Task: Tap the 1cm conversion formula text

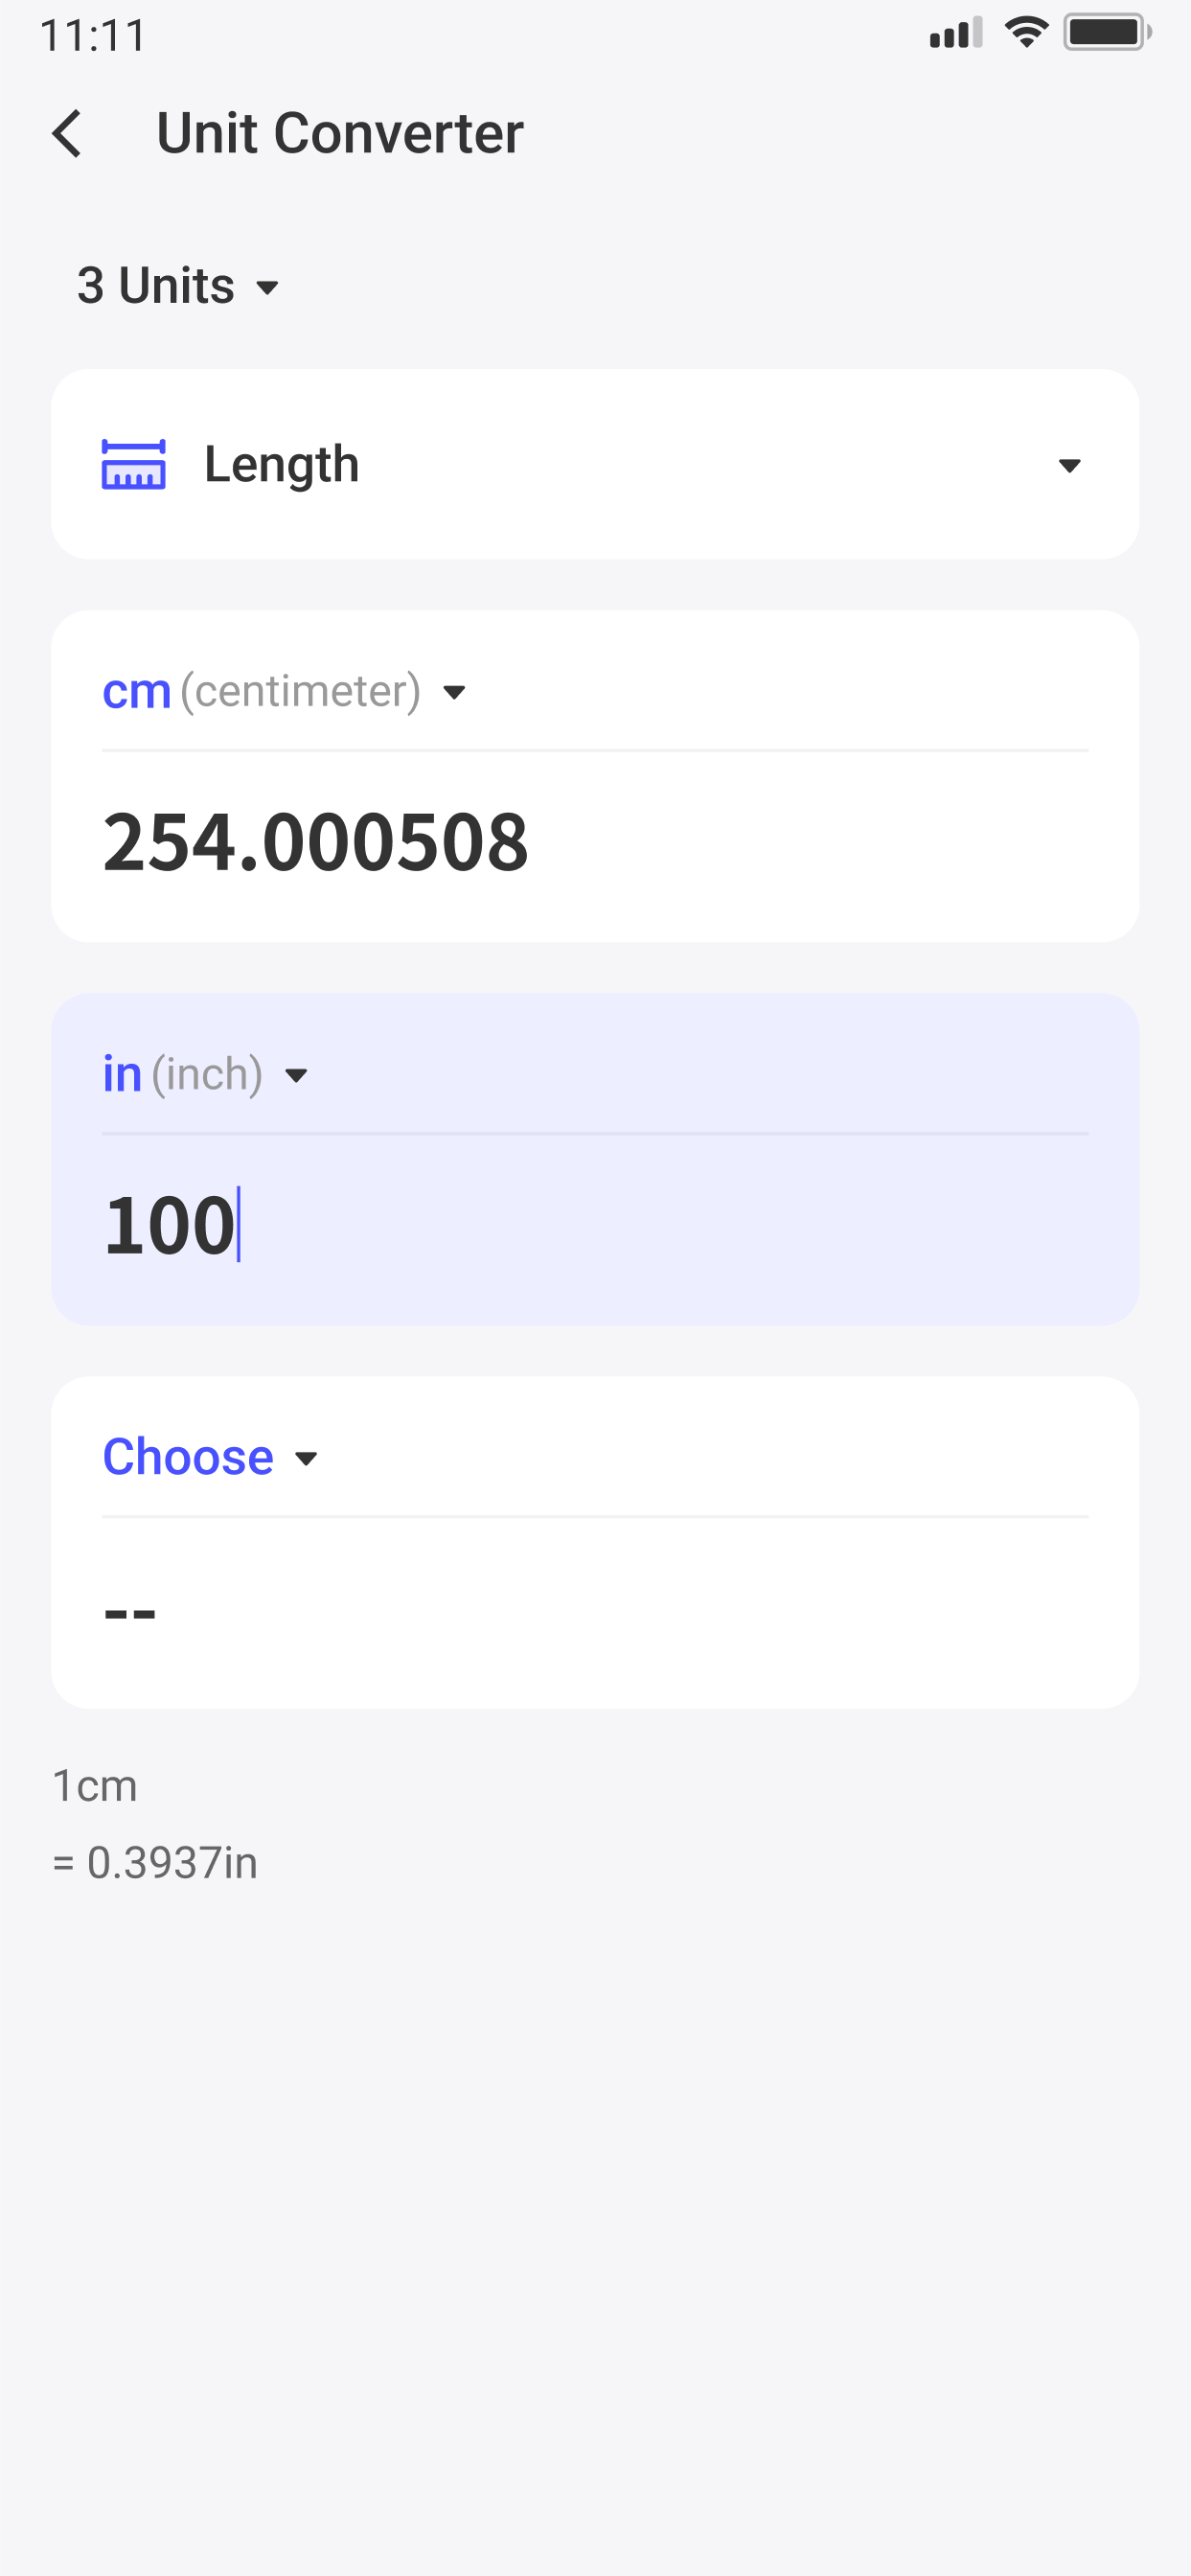Action: coord(95,1786)
